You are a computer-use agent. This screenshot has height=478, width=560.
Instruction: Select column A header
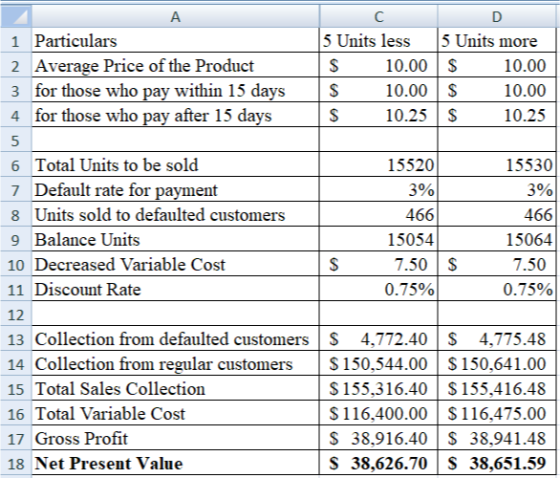tap(175, 16)
